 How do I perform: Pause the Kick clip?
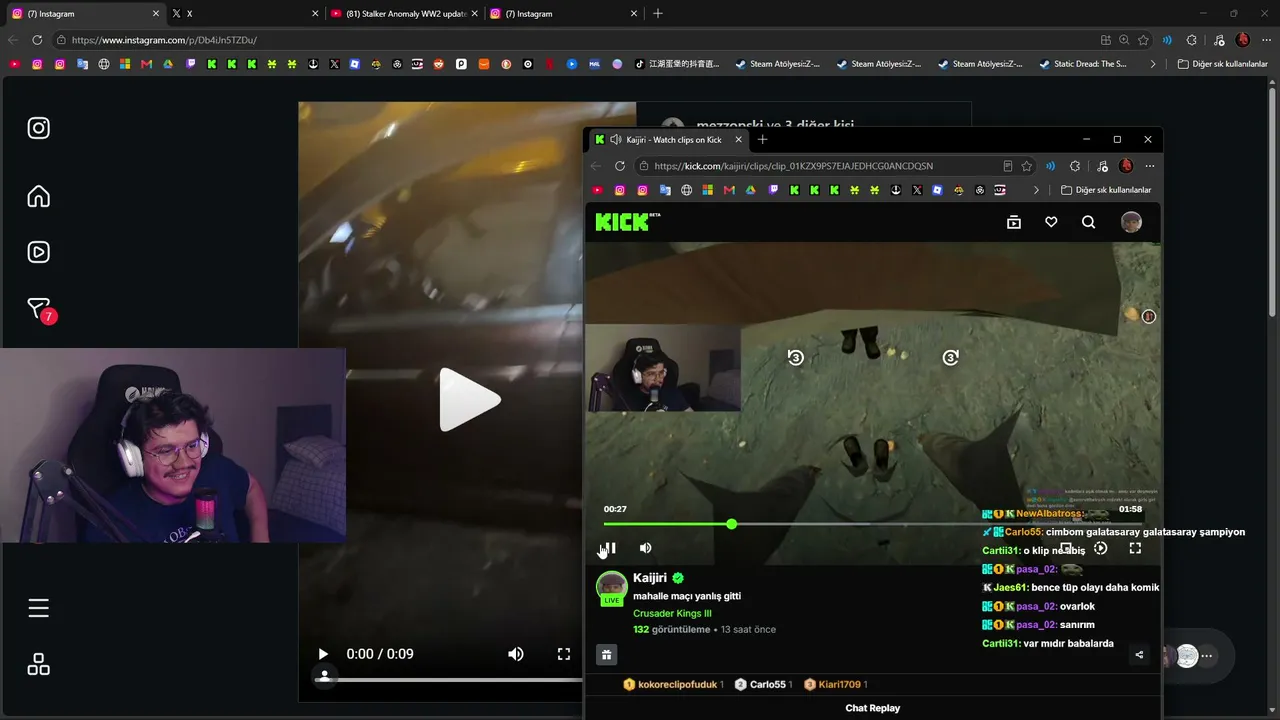click(x=609, y=548)
